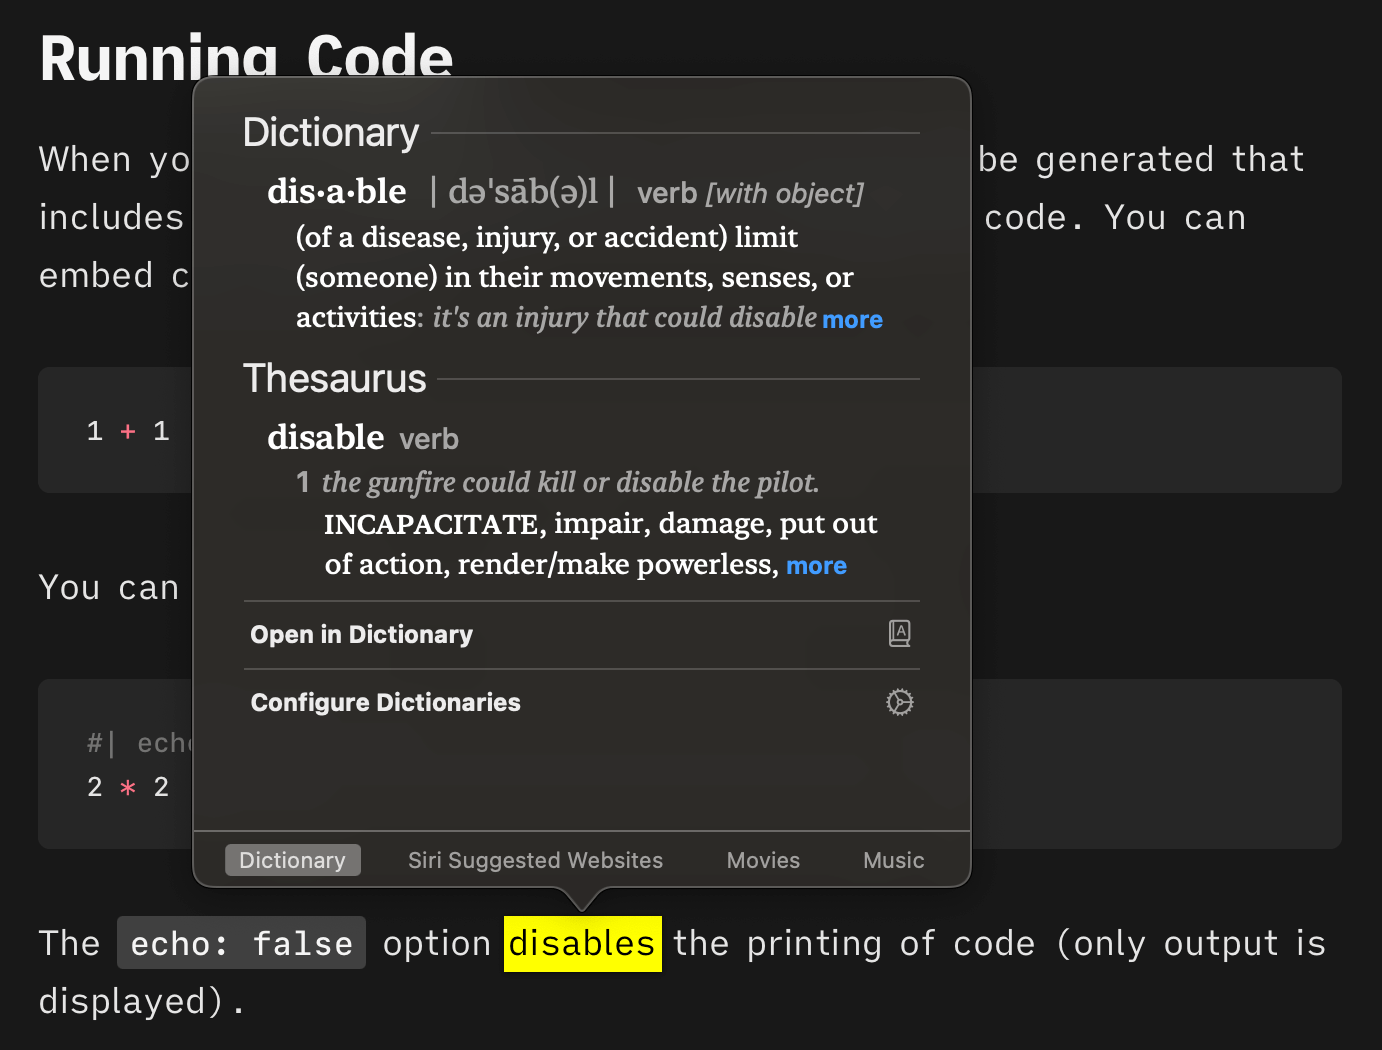Switch to the Siri Suggested Websites tab
The height and width of the screenshot is (1050, 1382).
535,860
